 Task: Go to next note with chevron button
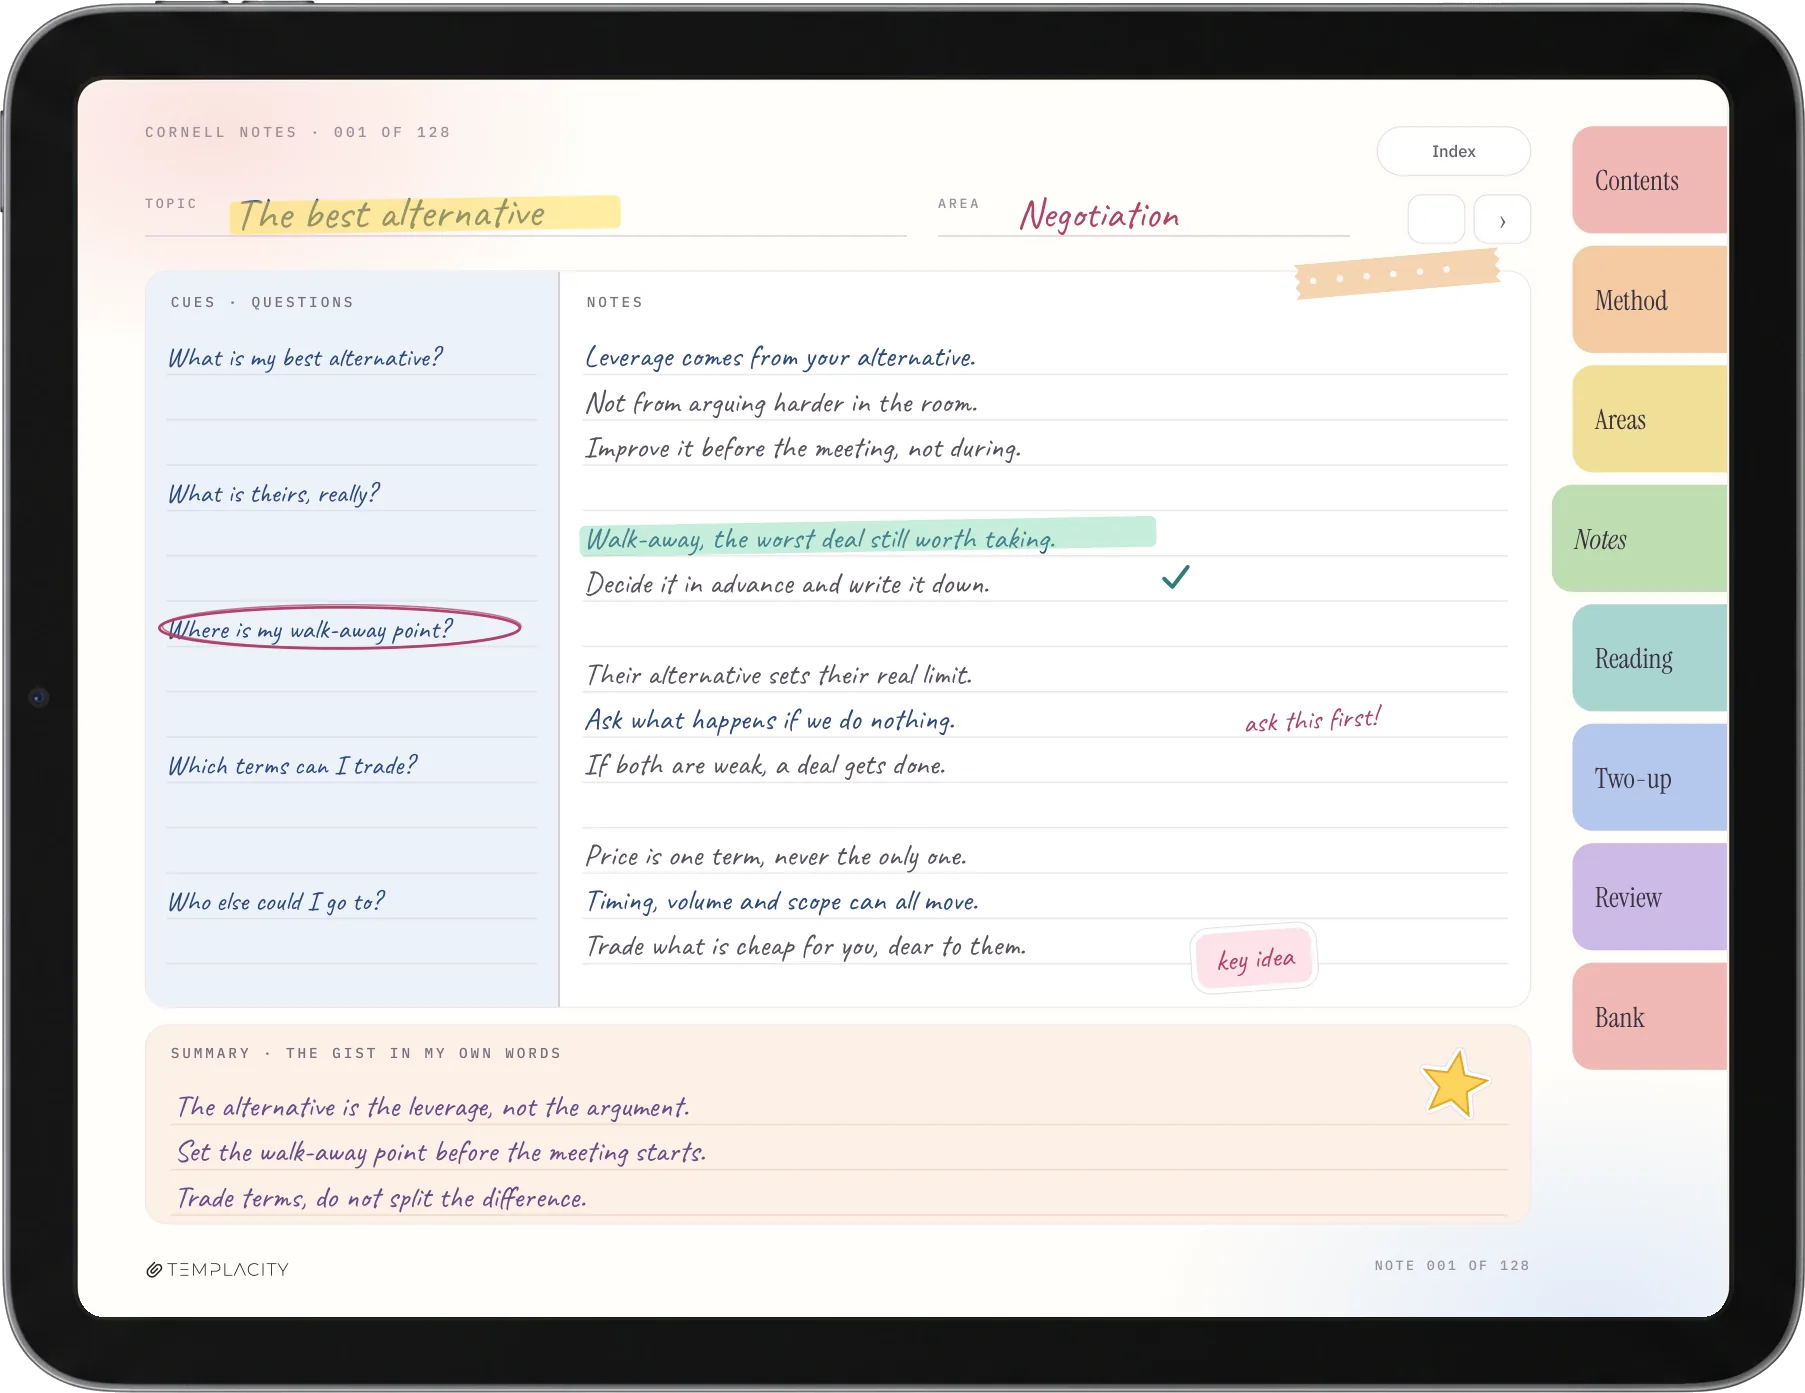tap(1502, 220)
